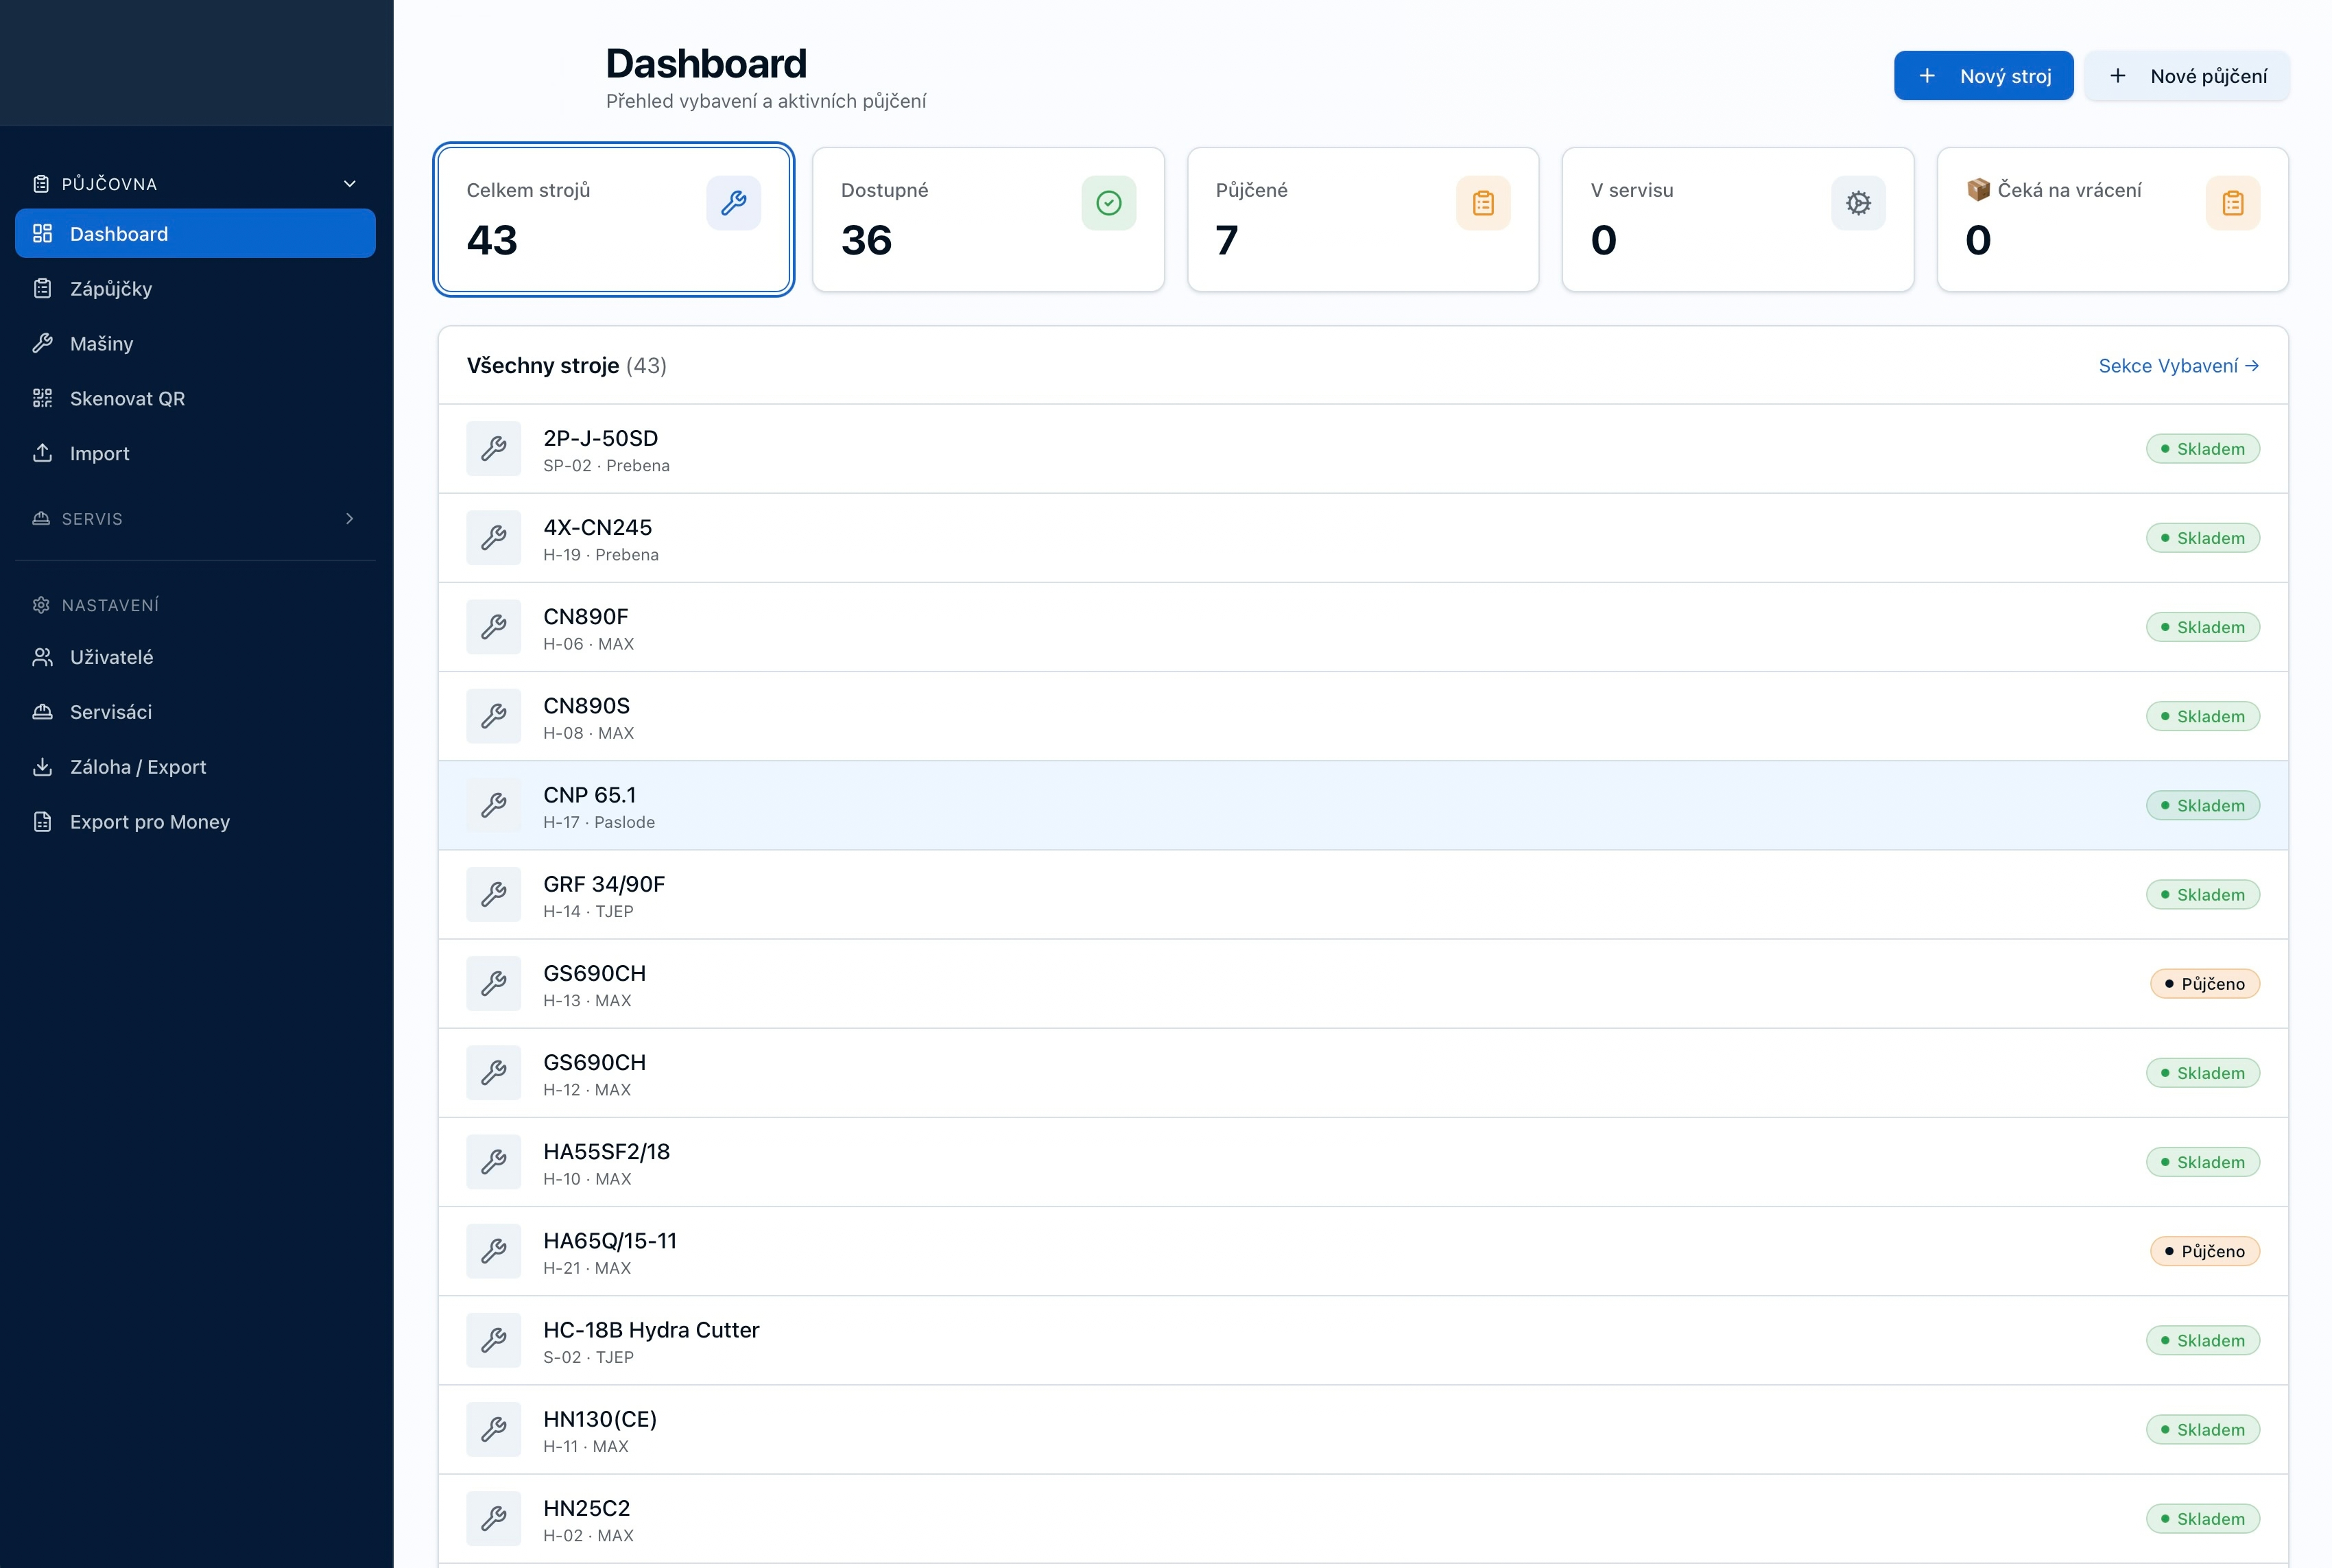Click the wrench icon beside CN890S

(x=494, y=716)
